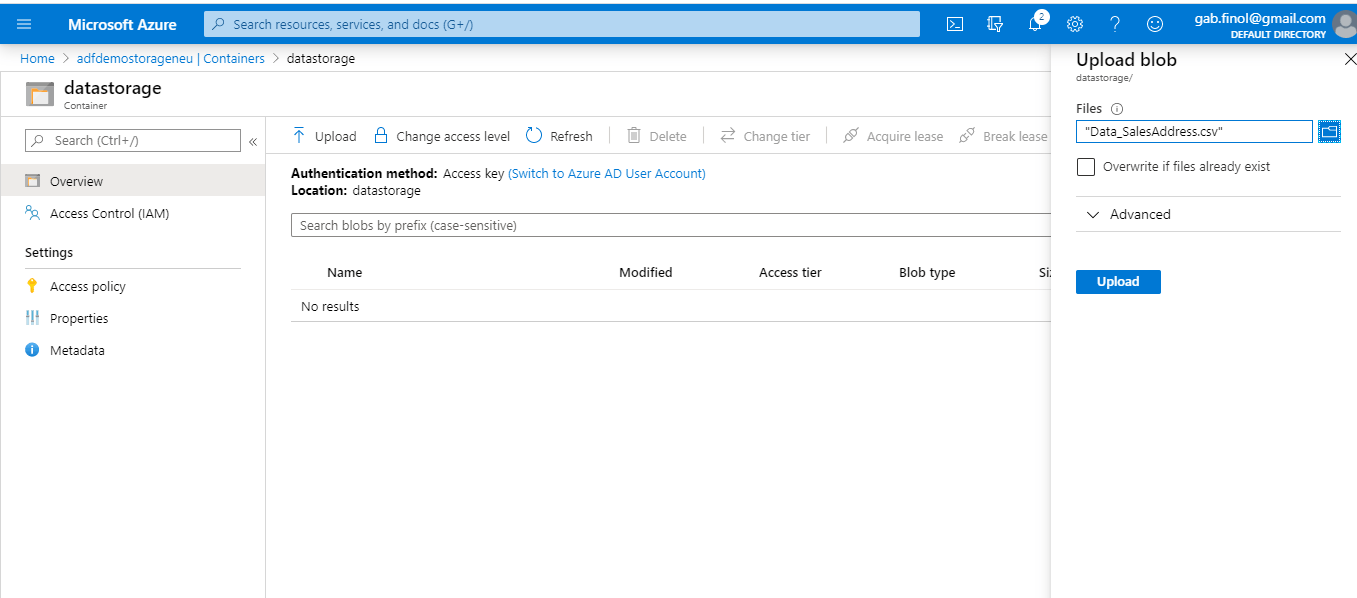The image size is (1357, 598).
Task: Open portal settings gear
Action: point(1075,24)
